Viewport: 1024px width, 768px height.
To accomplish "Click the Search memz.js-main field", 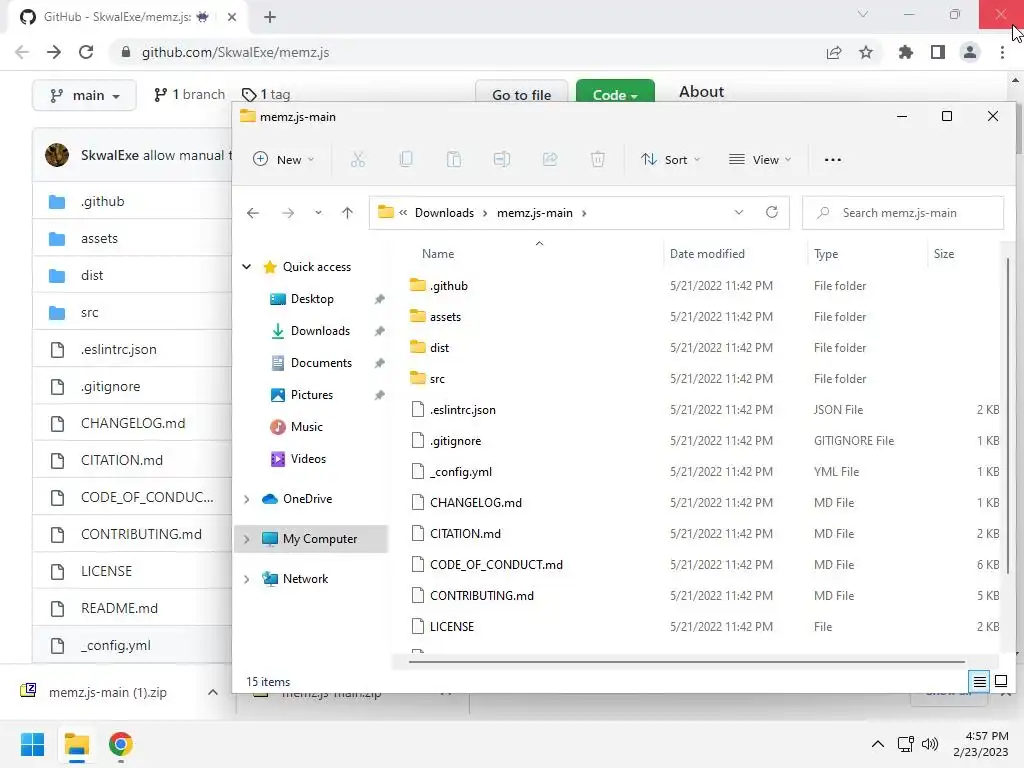I will [x=903, y=213].
